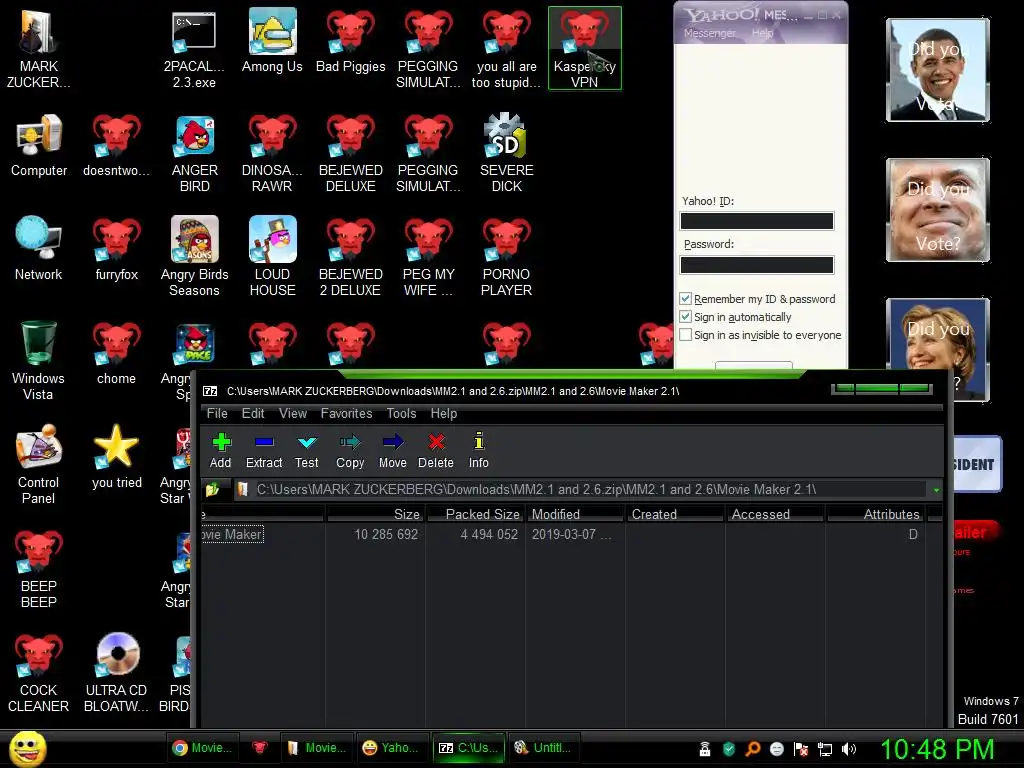The image size is (1024, 768).
Task: Sort by Attributes column header
Action: [876, 514]
